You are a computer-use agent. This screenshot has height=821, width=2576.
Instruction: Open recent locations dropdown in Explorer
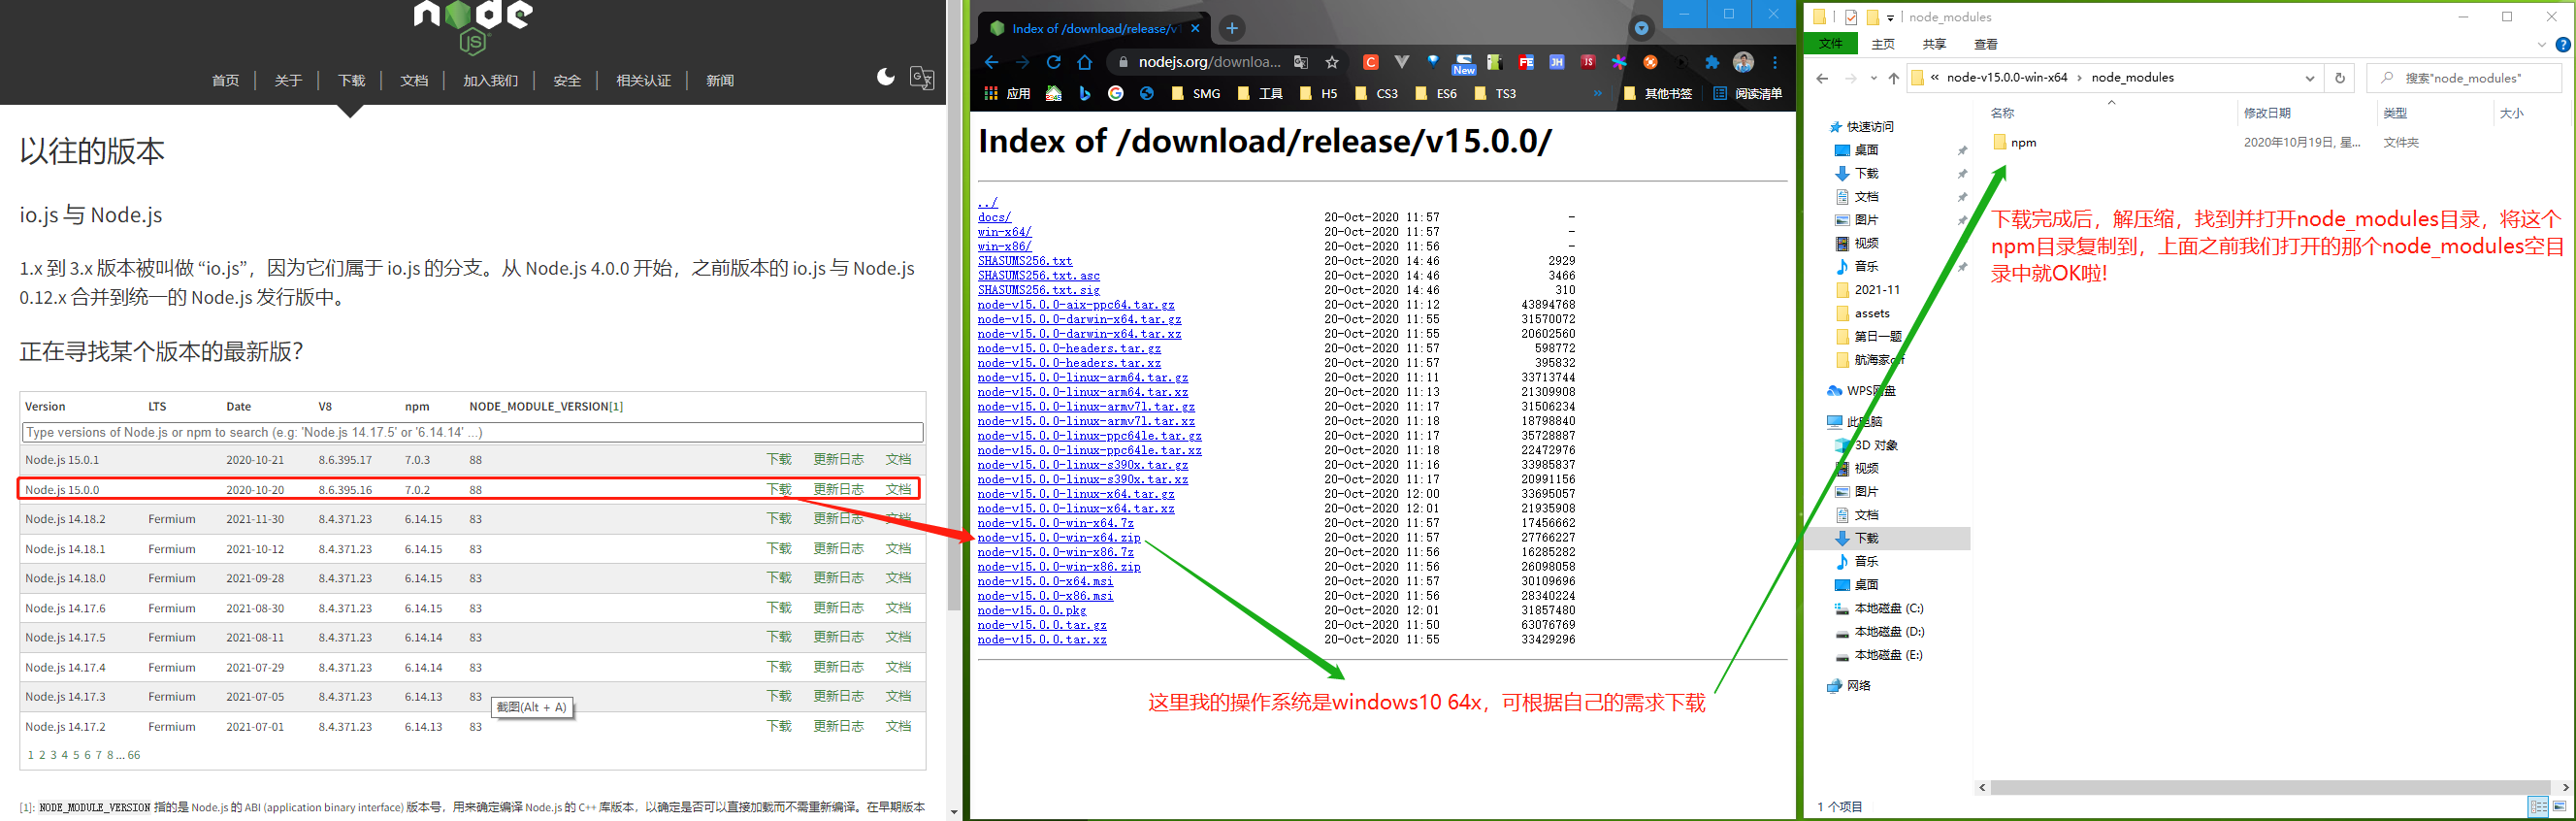(1873, 78)
